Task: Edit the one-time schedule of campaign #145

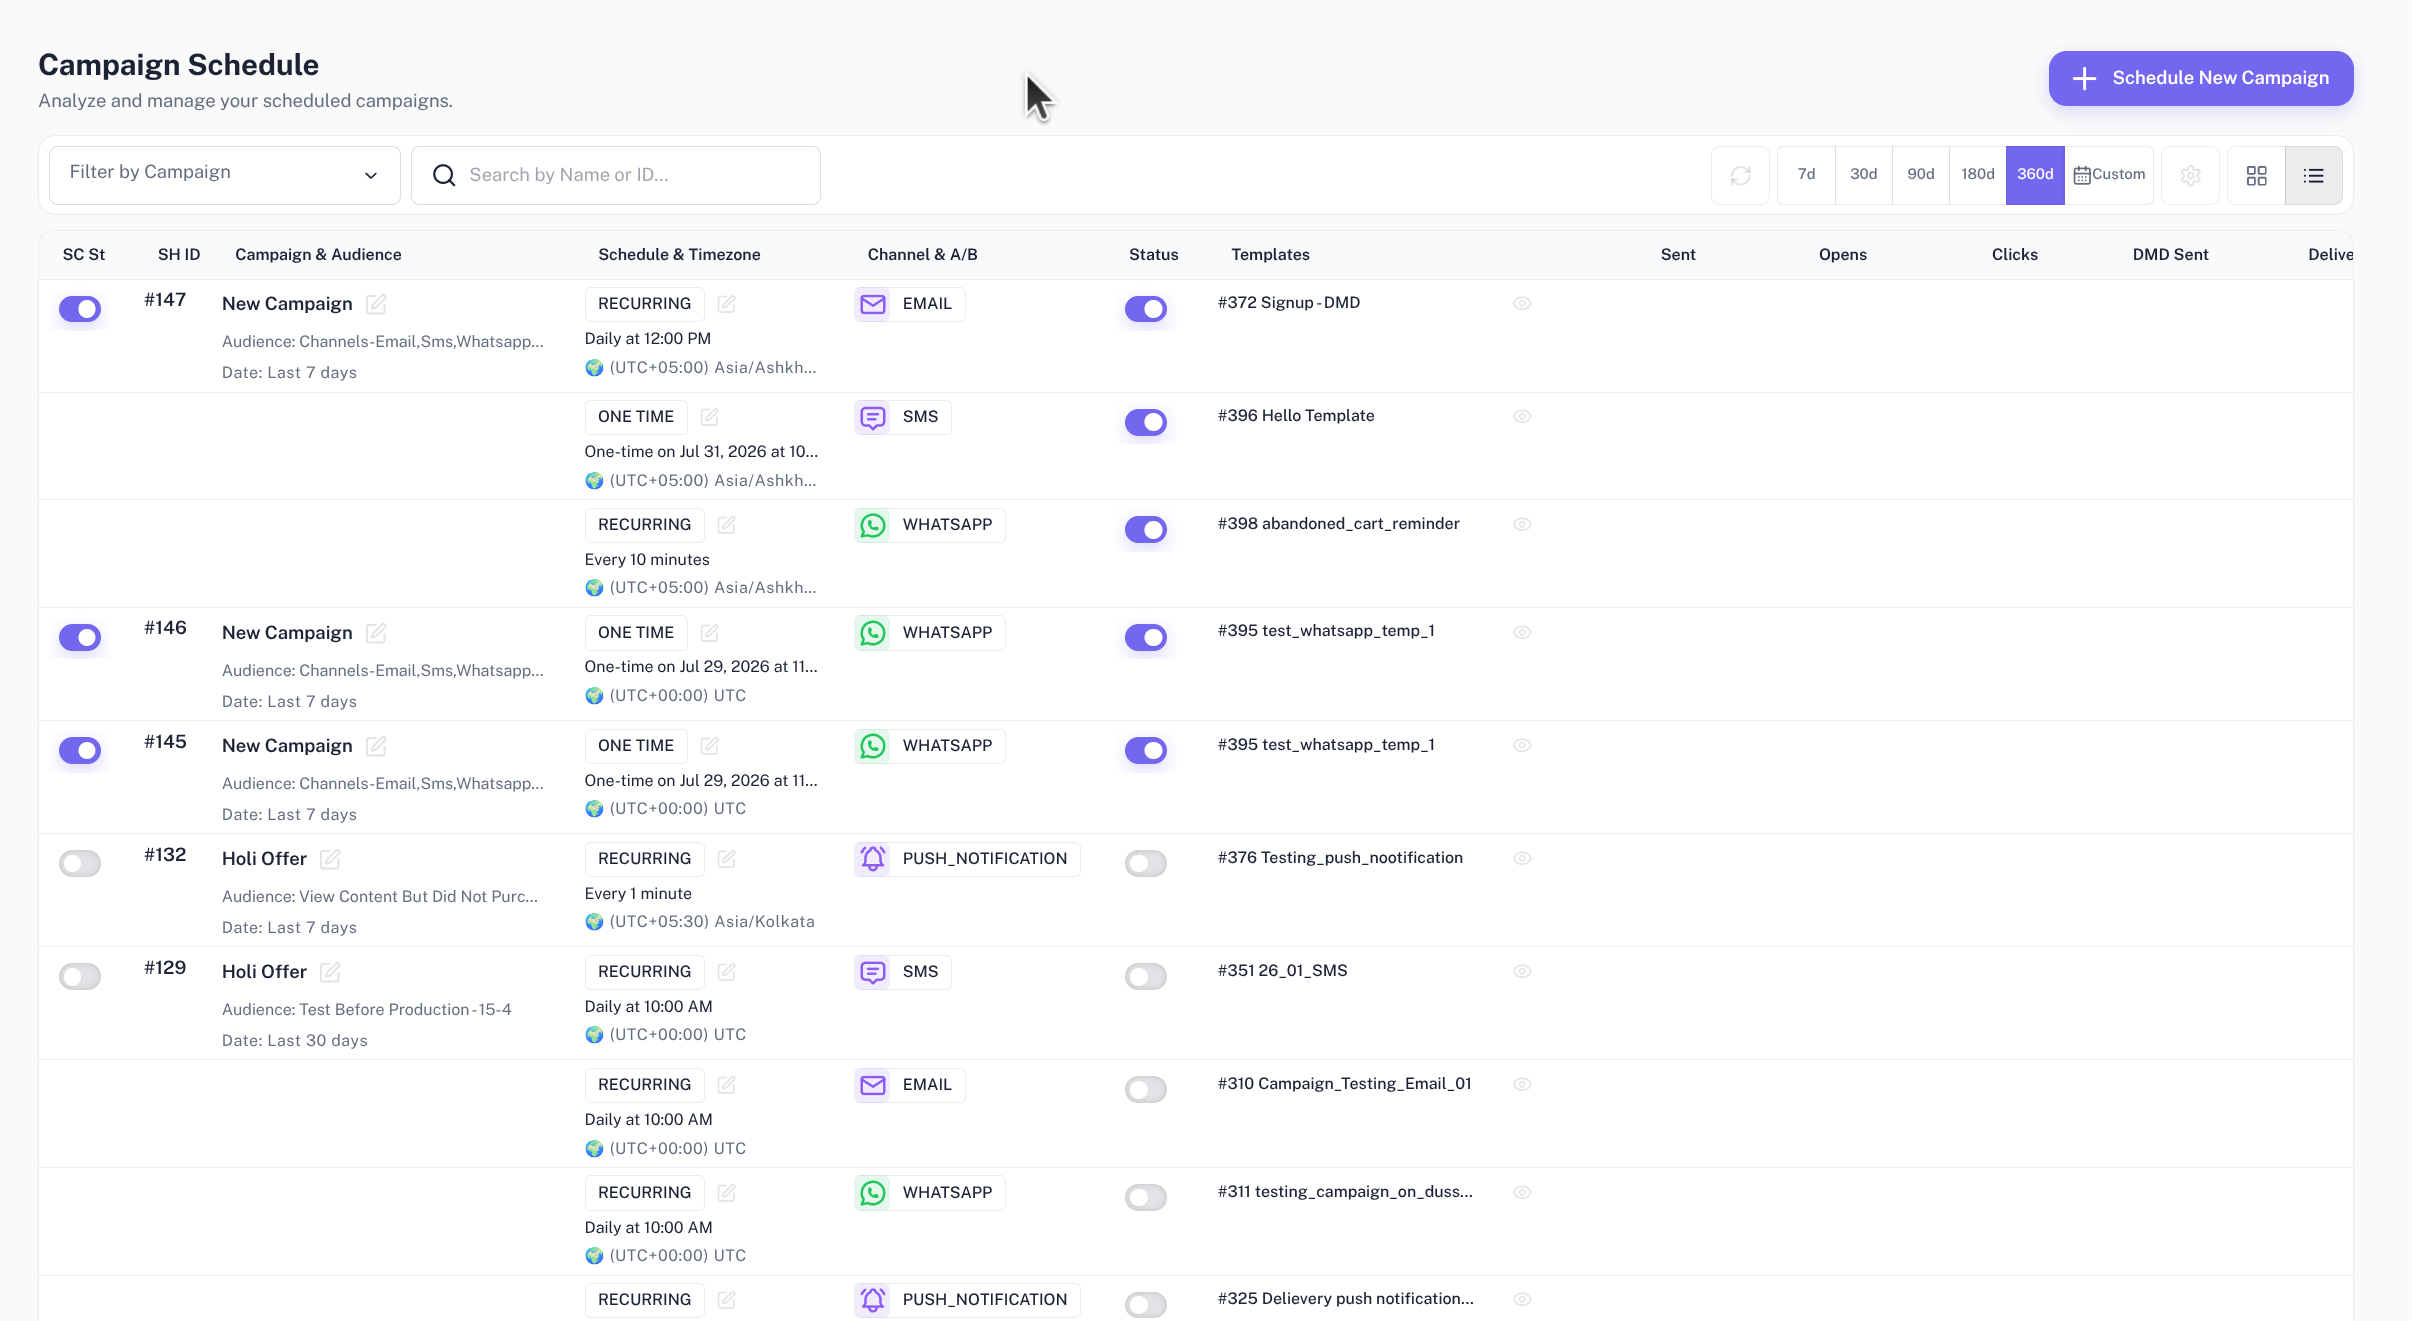Action: click(710, 745)
